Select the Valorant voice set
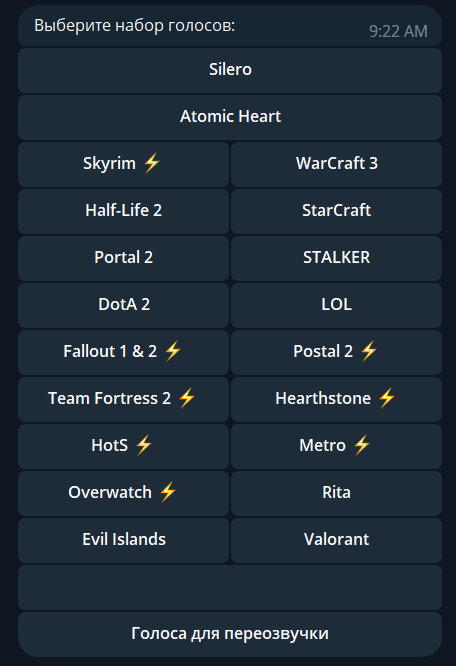Viewport: 456px width, 666px height. click(336, 540)
